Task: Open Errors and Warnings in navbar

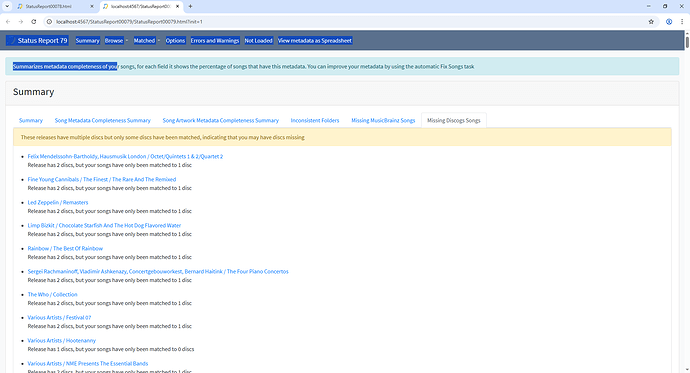Action: click(x=215, y=40)
